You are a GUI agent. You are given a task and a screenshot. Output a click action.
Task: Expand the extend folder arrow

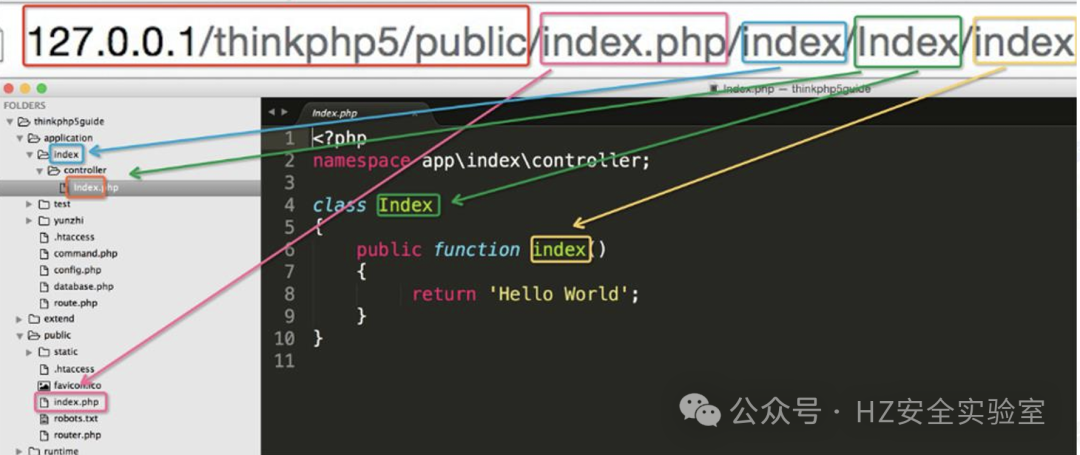point(20,319)
